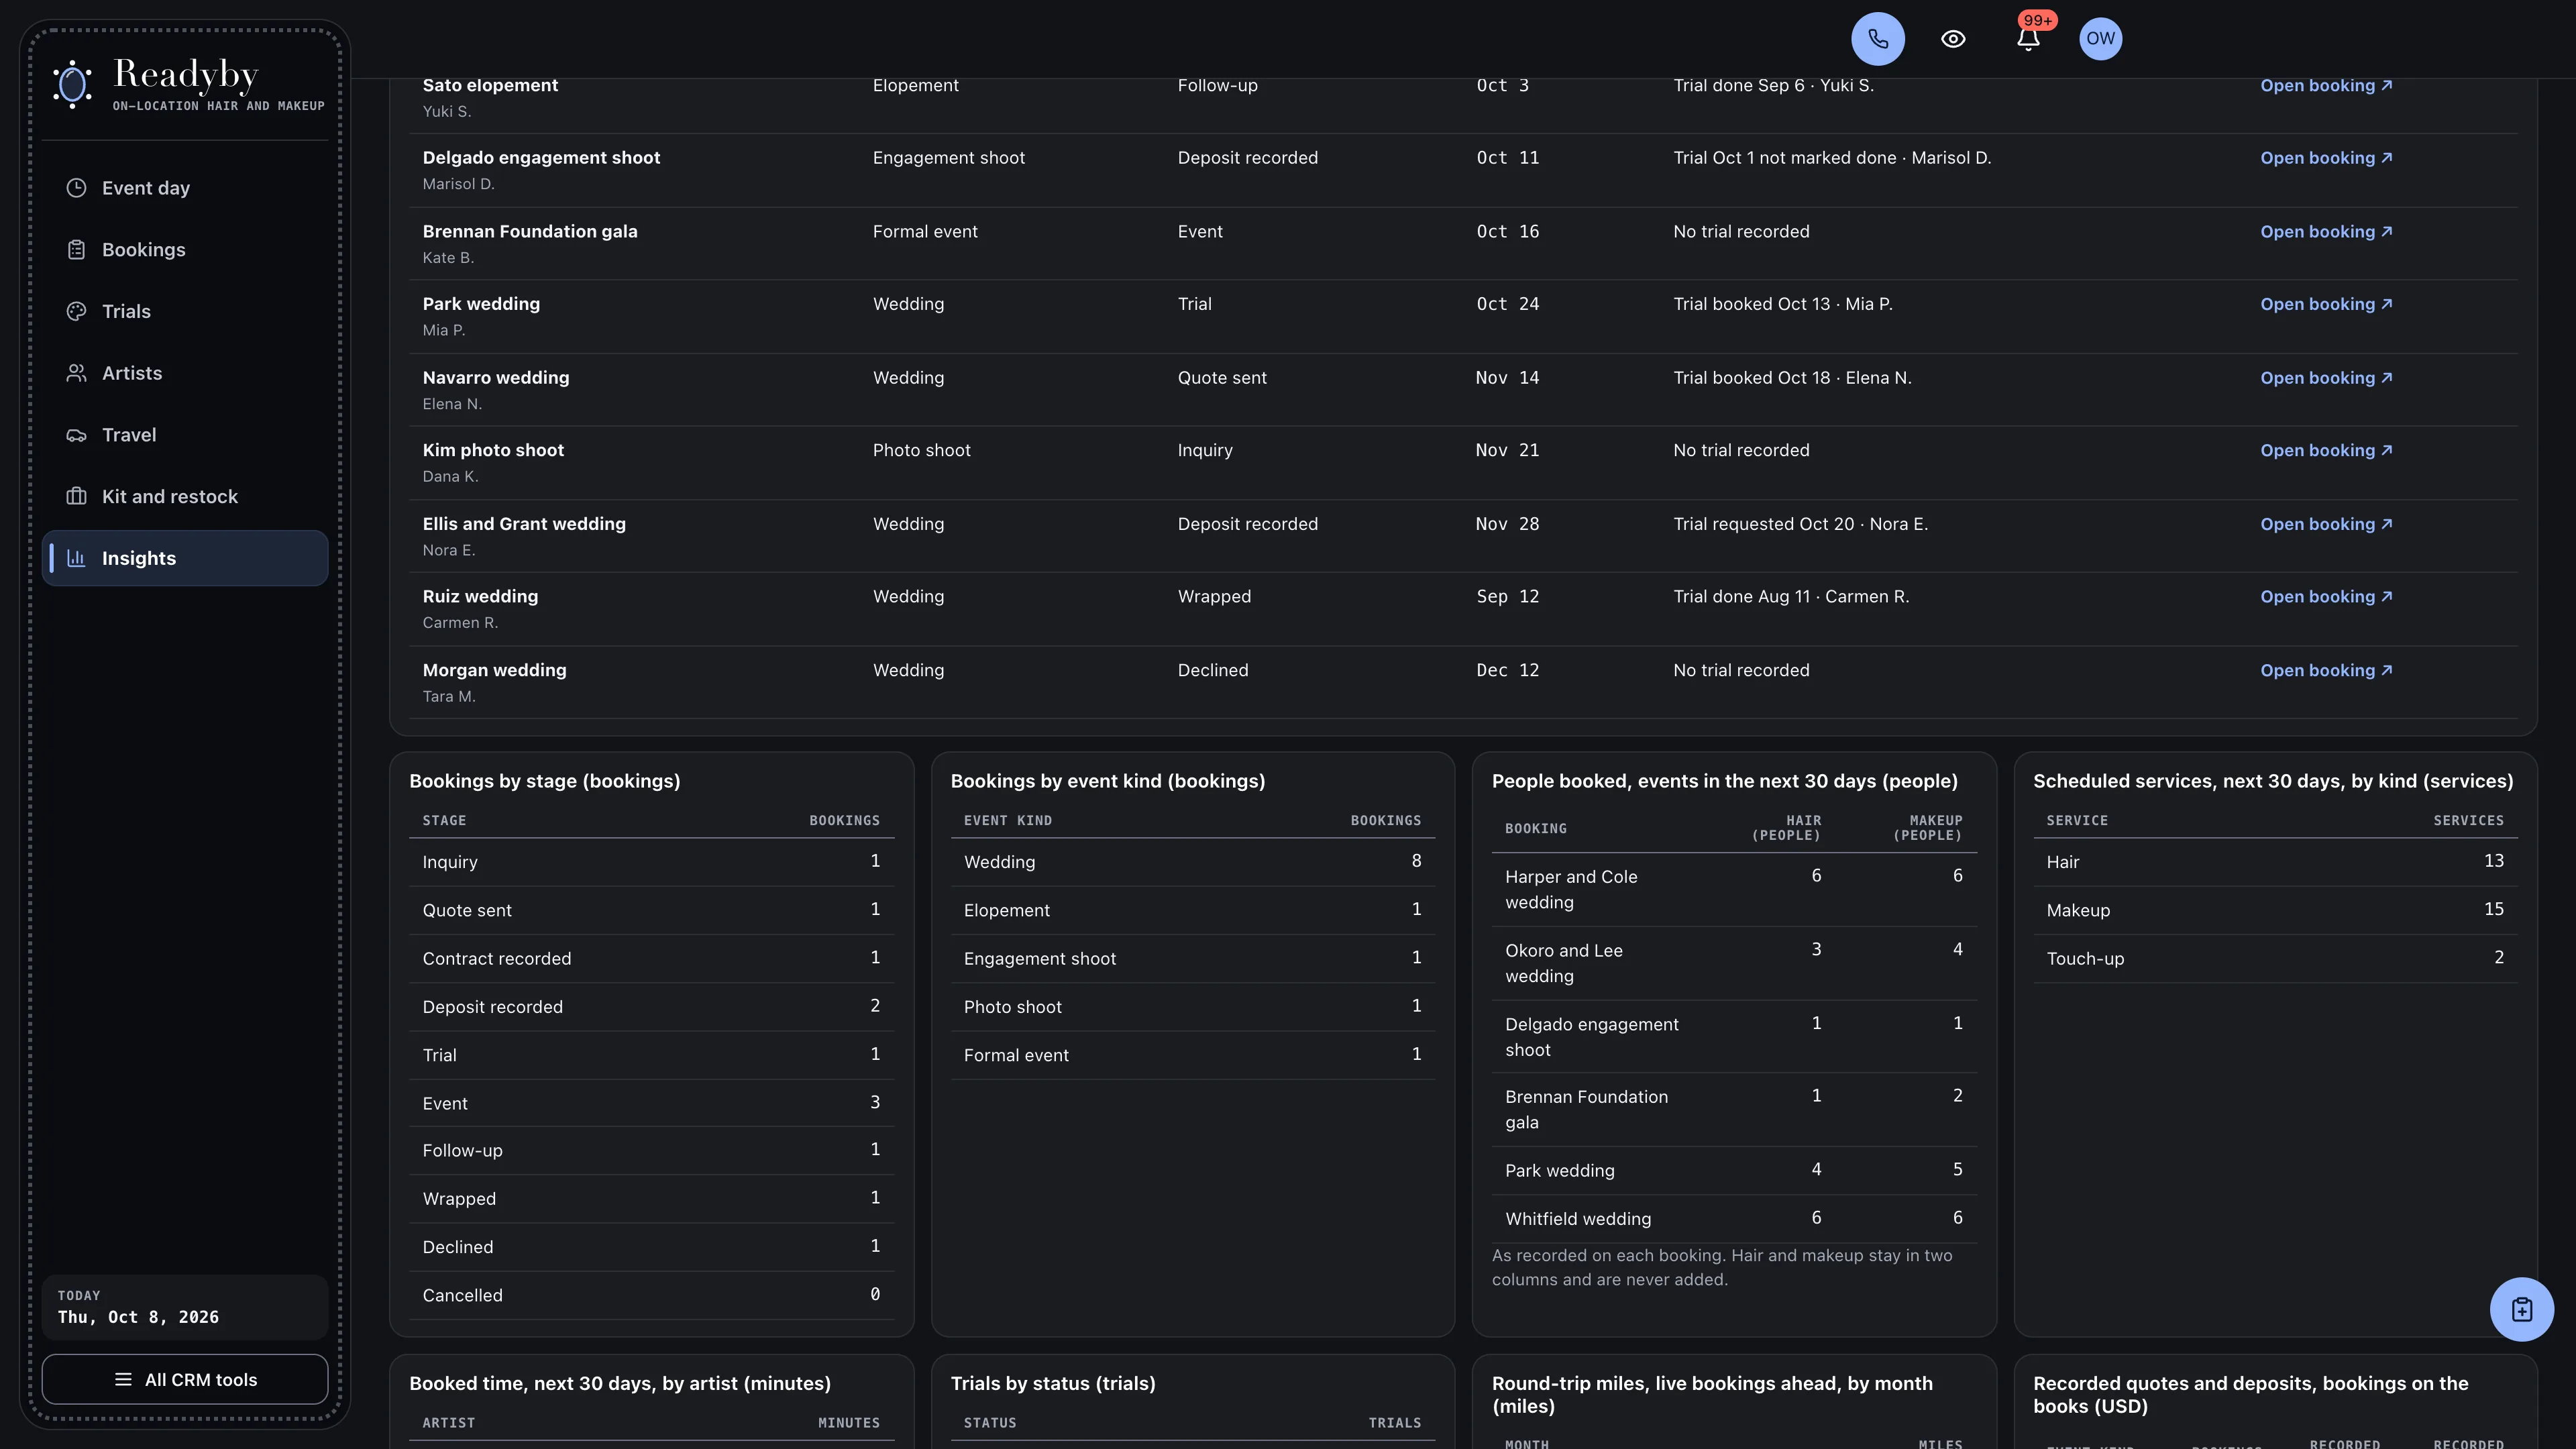This screenshot has width=2576, height=1449.
Task: Click the Travel car icon
Action: pos(76,435)
